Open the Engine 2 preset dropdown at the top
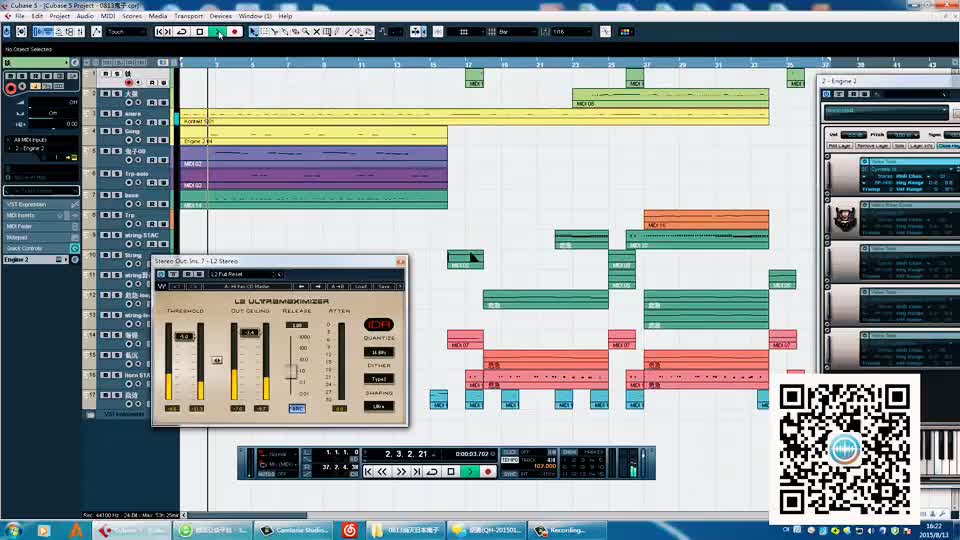The width and height of the screenshot is (960, 540). tap(885, 111)
